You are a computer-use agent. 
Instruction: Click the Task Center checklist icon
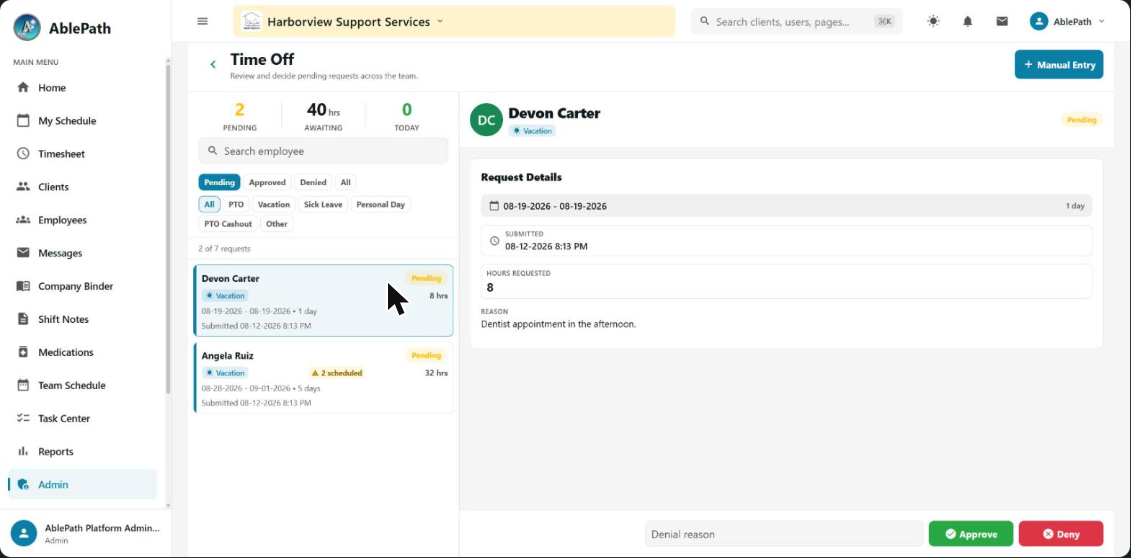tap(23, 418)
